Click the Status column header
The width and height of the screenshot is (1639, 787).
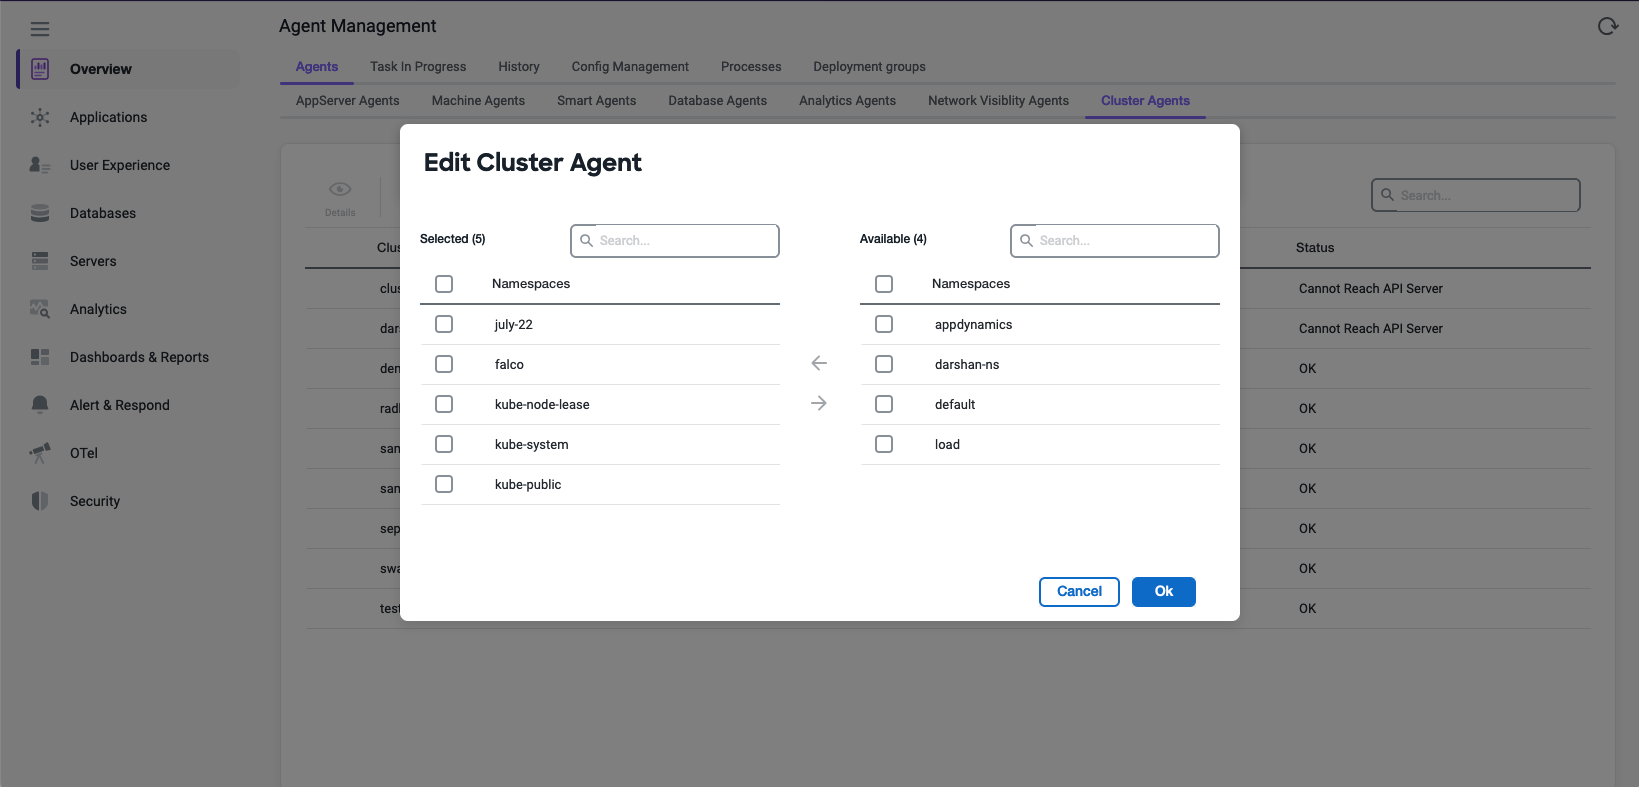click(1315, 248)
